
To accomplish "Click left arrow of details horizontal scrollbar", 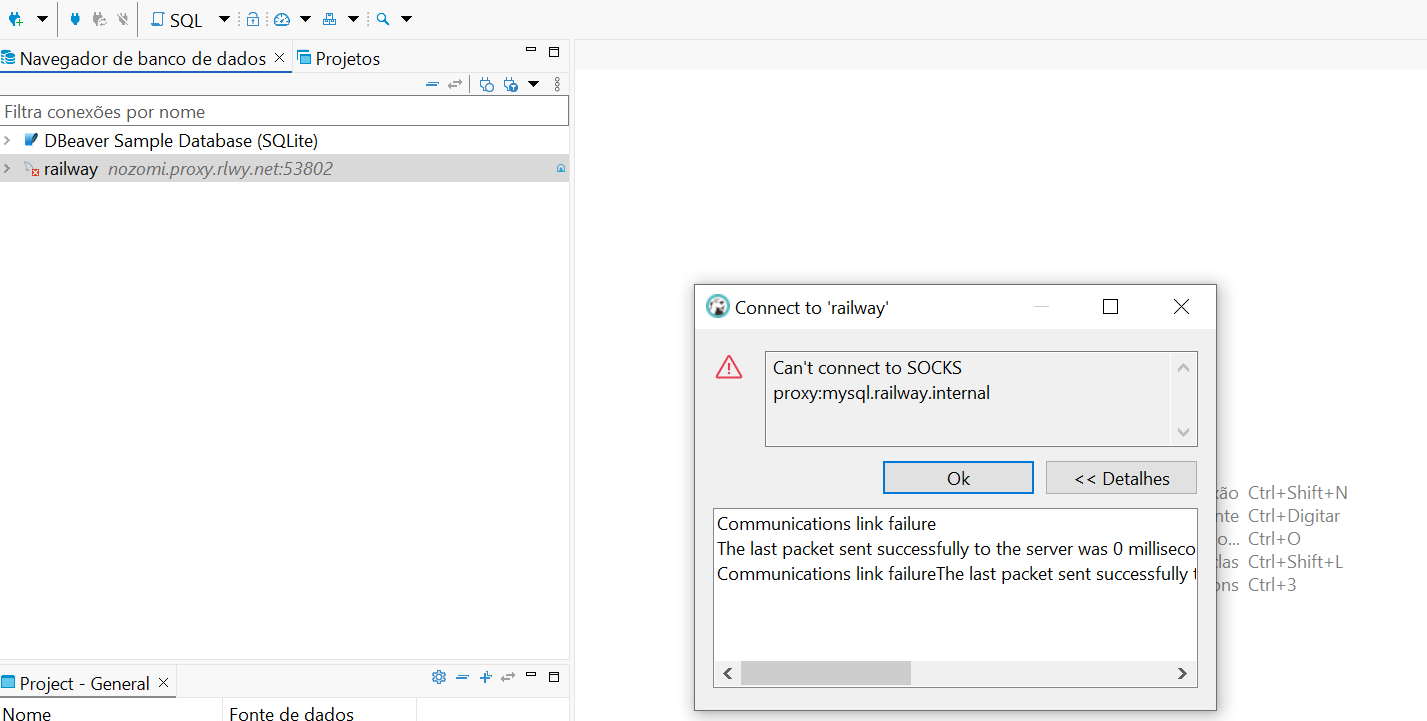I will [x=728, y=673].
